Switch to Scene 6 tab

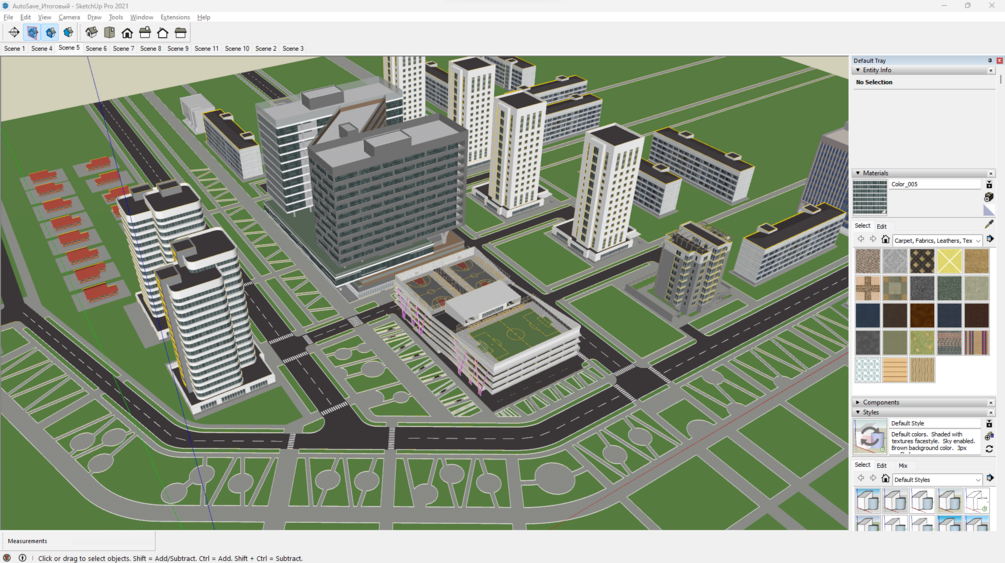[96, 48]
